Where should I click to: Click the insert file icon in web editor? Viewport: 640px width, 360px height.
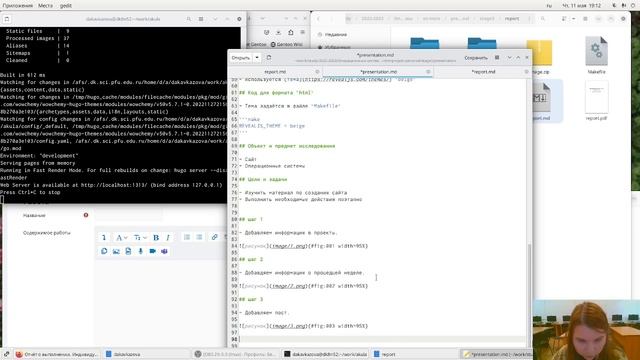[x=128, y=251]
